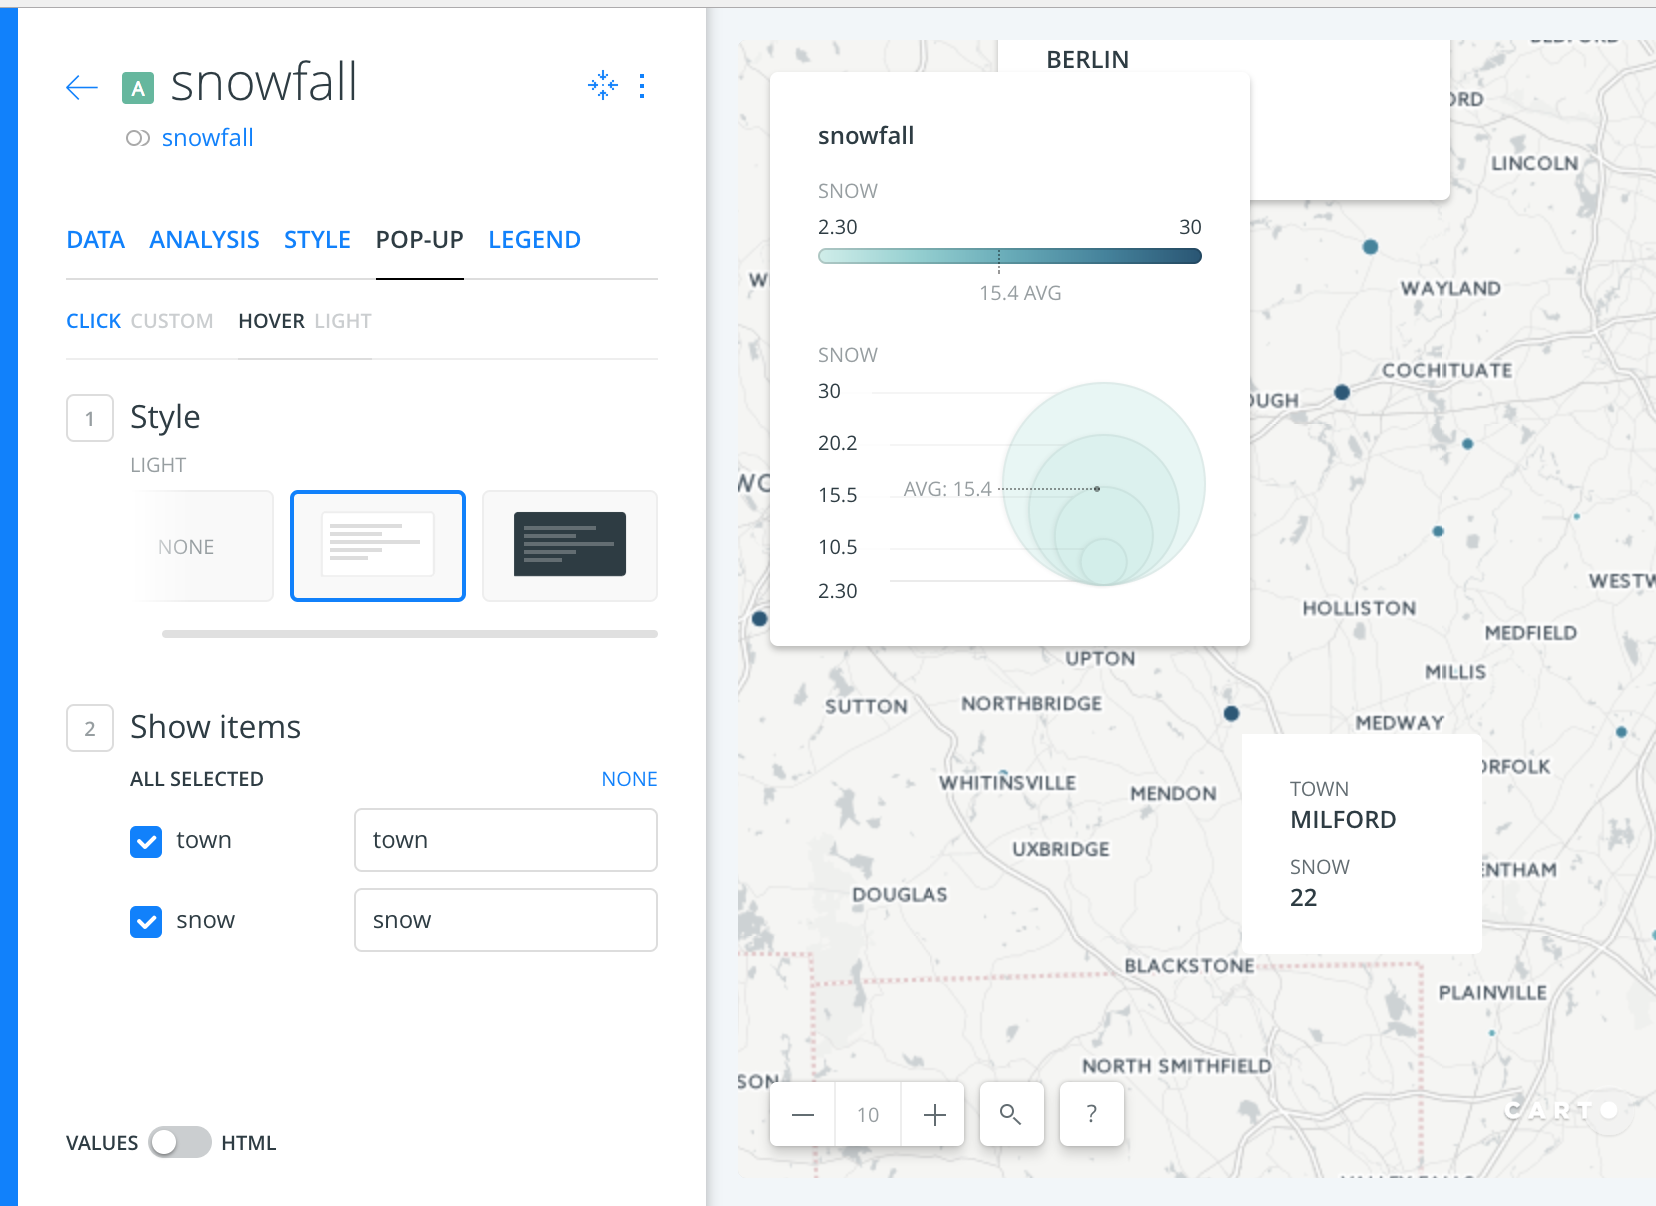Viewport: 1656px width, 1206px height.
Task: Open the layer options three-dot menu
Action: click(642, 86)
